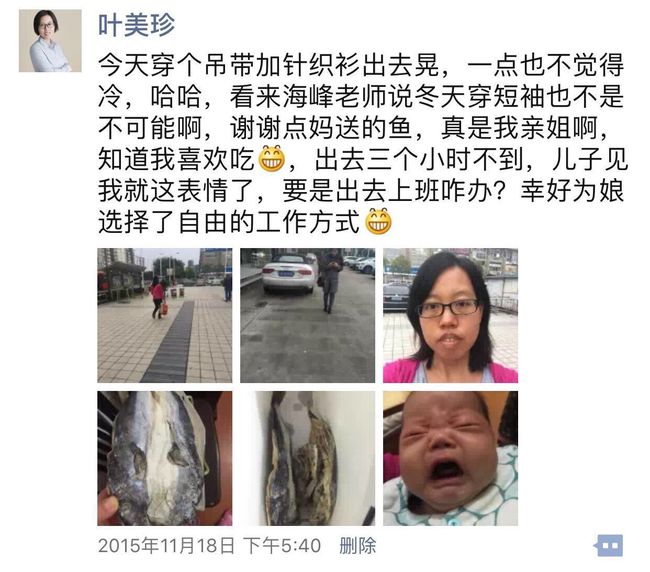View the selfie of woman wearing glasses
Image resolution: width=650 pixels, height=572 pixels.
click(x=450, y=315)
